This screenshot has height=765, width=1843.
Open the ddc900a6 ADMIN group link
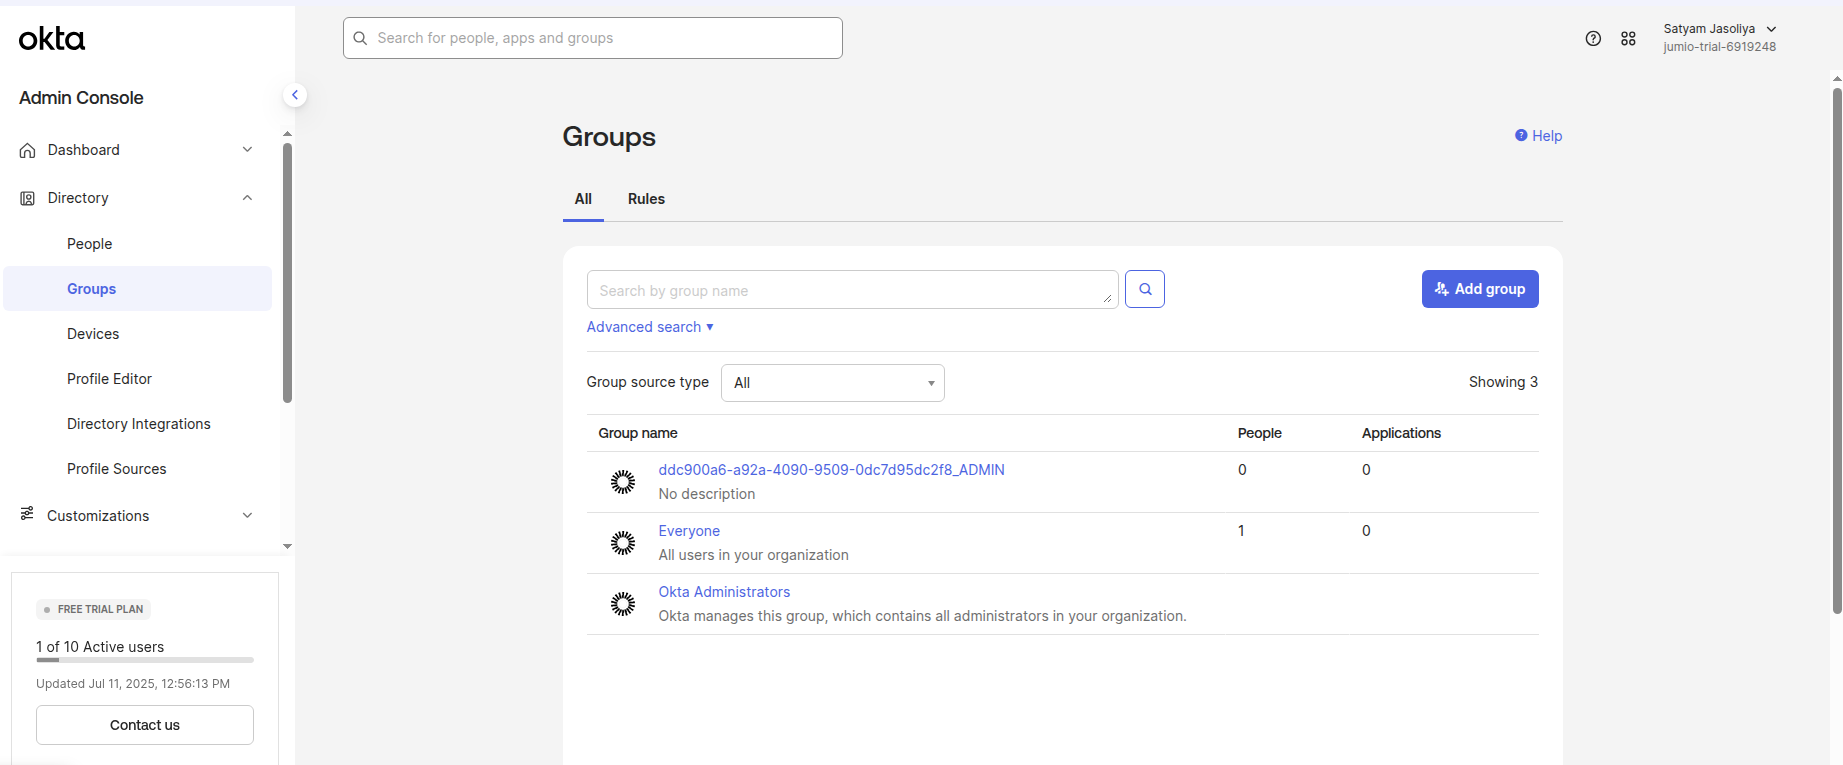(x=831, y=470)
